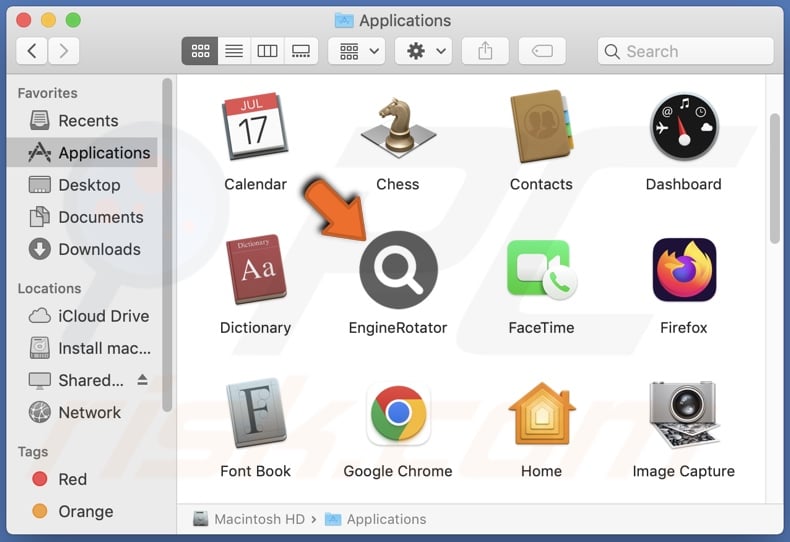Image resolution: width=790 pixels, height=542 pixels.
Task: Click the Calendar label text
Action: pyautogui.click(x=255, y=184)
